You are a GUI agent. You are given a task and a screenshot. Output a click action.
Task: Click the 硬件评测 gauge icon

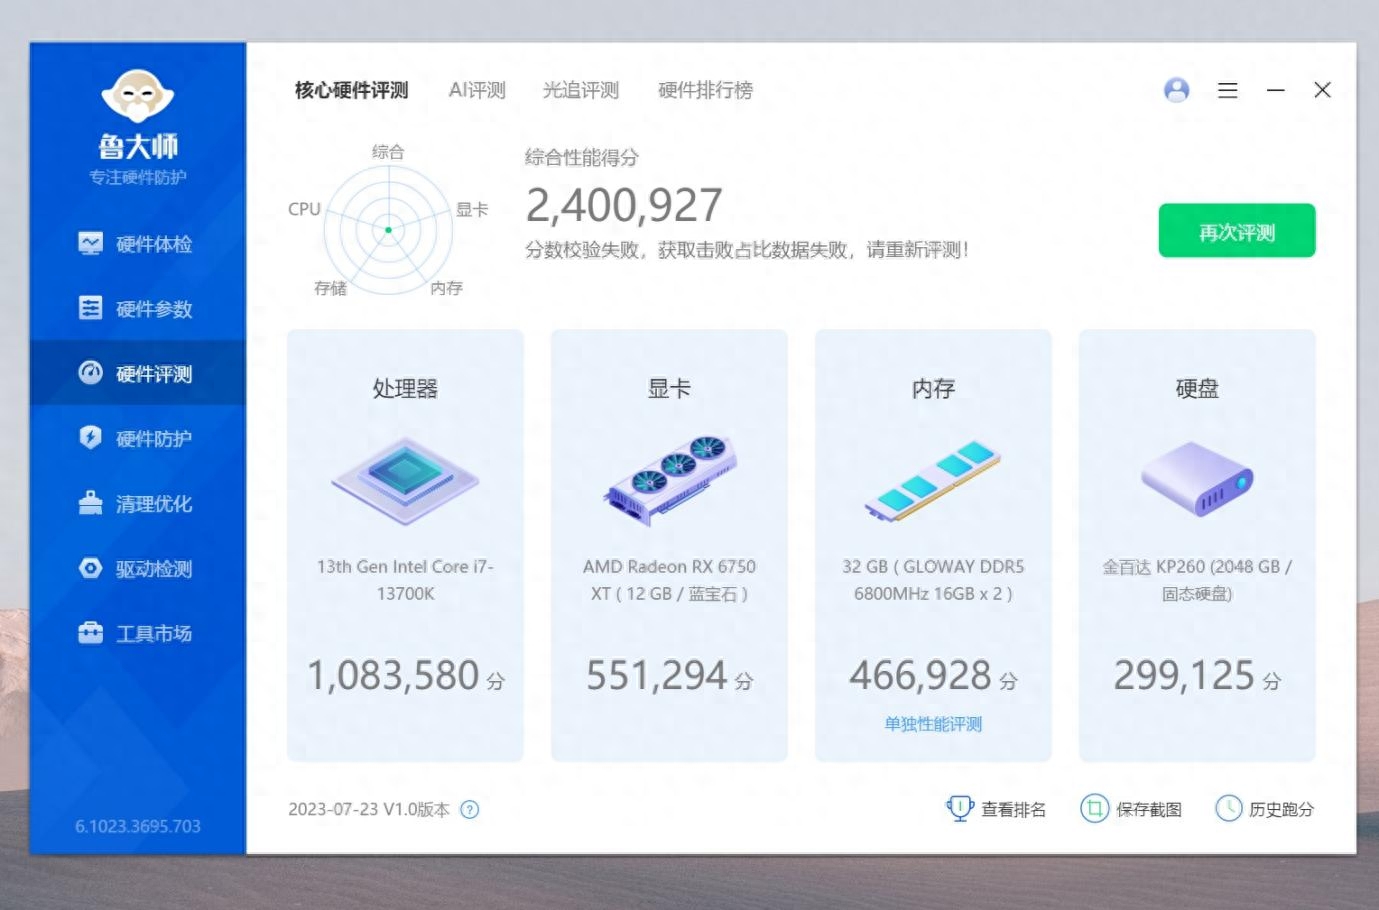click(90, 372)
